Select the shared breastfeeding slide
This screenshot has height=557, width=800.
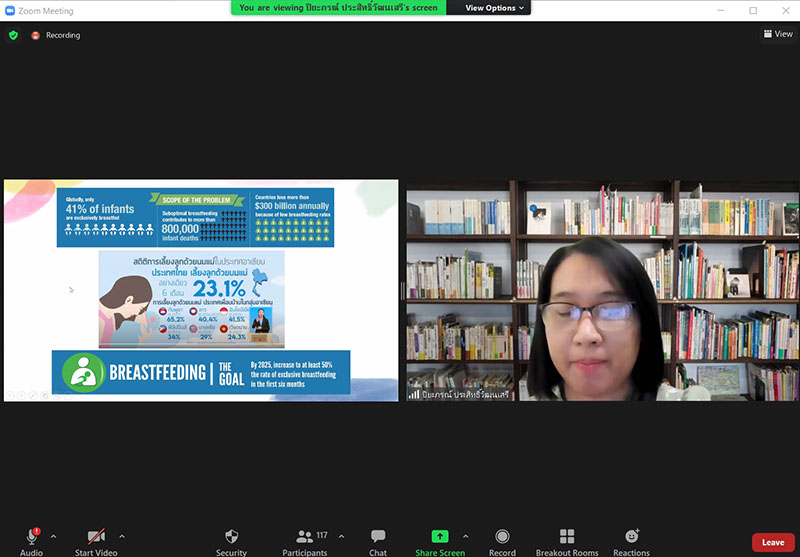(x=201, y=290)
